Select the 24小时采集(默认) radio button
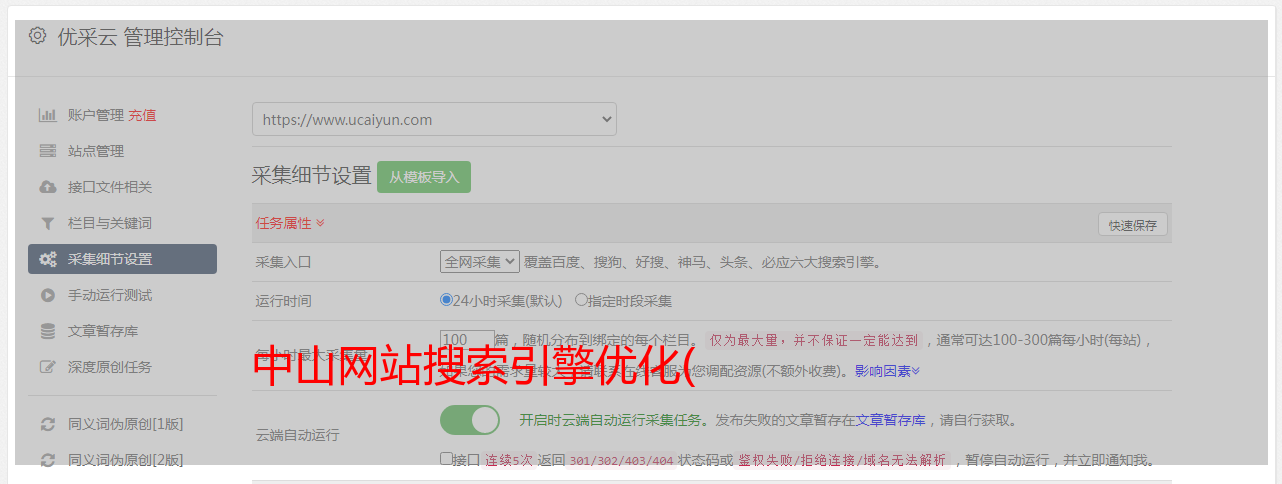Viewport: 1282px width, 484px height. pyautogui.click(x=446, y=299)
